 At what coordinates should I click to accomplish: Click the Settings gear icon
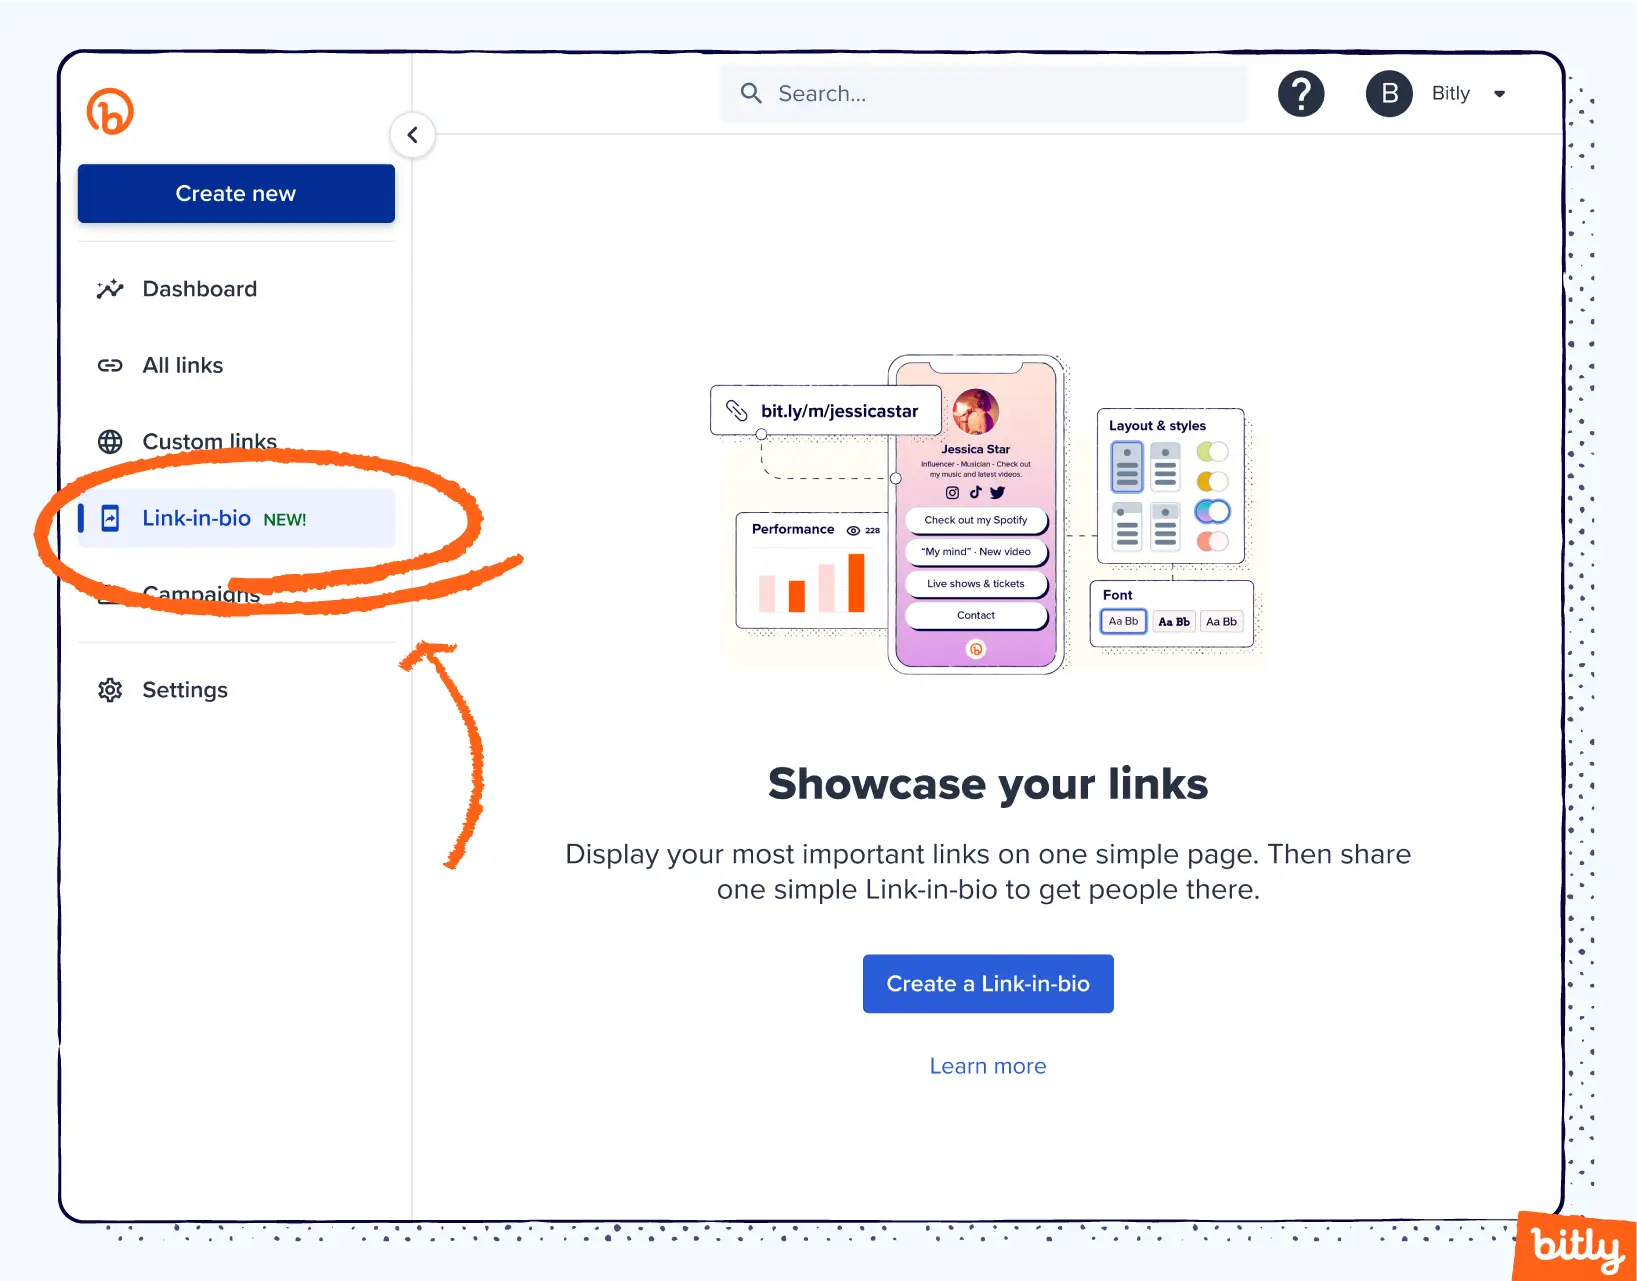pos(110,690)
